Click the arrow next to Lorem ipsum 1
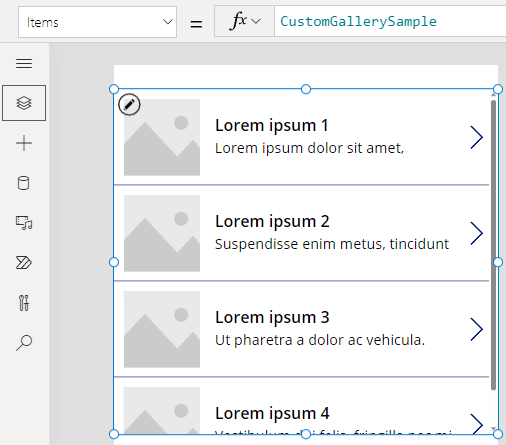The height and width of the screenshot is (445, 506). tap(477, 137)
